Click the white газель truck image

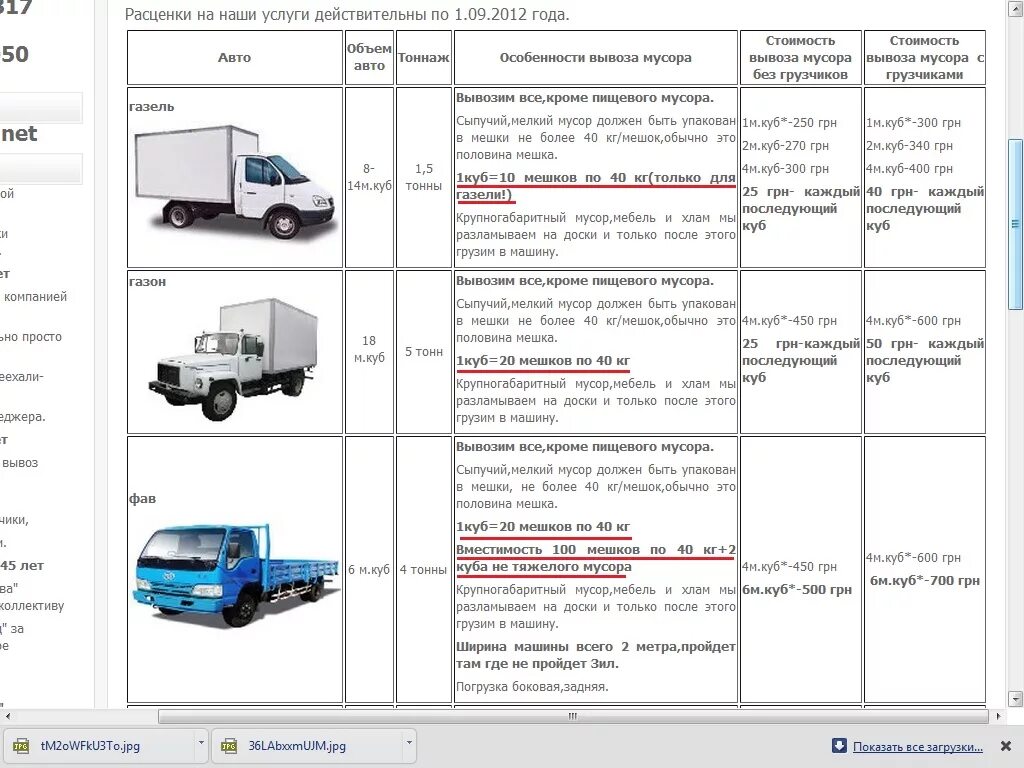236,182
